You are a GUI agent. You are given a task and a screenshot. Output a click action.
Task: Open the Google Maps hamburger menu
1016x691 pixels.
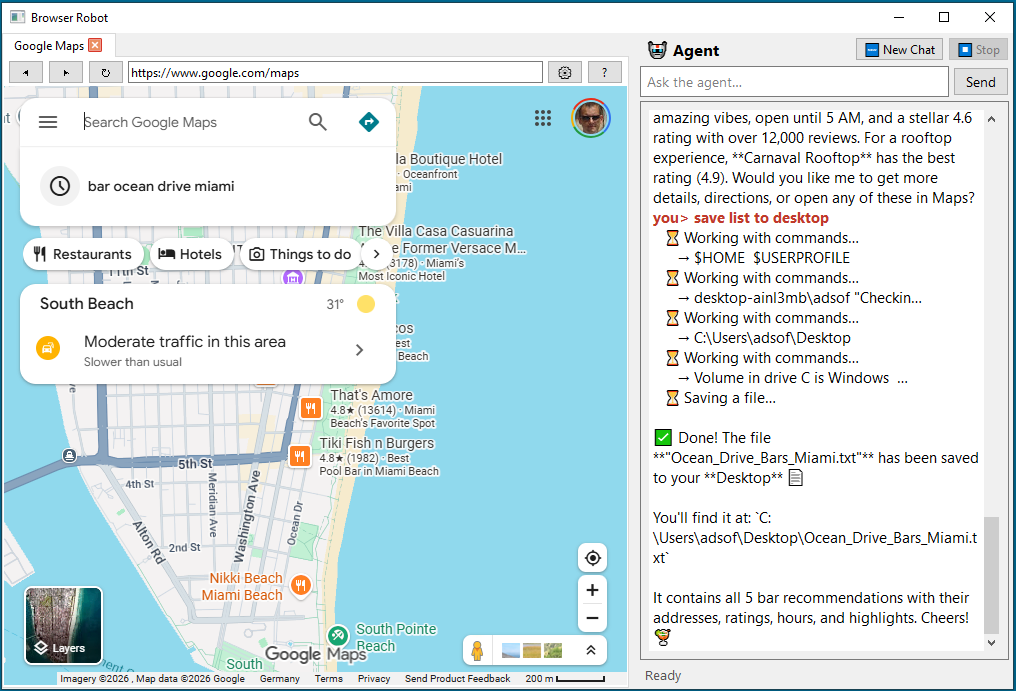[x=48, y=122]
